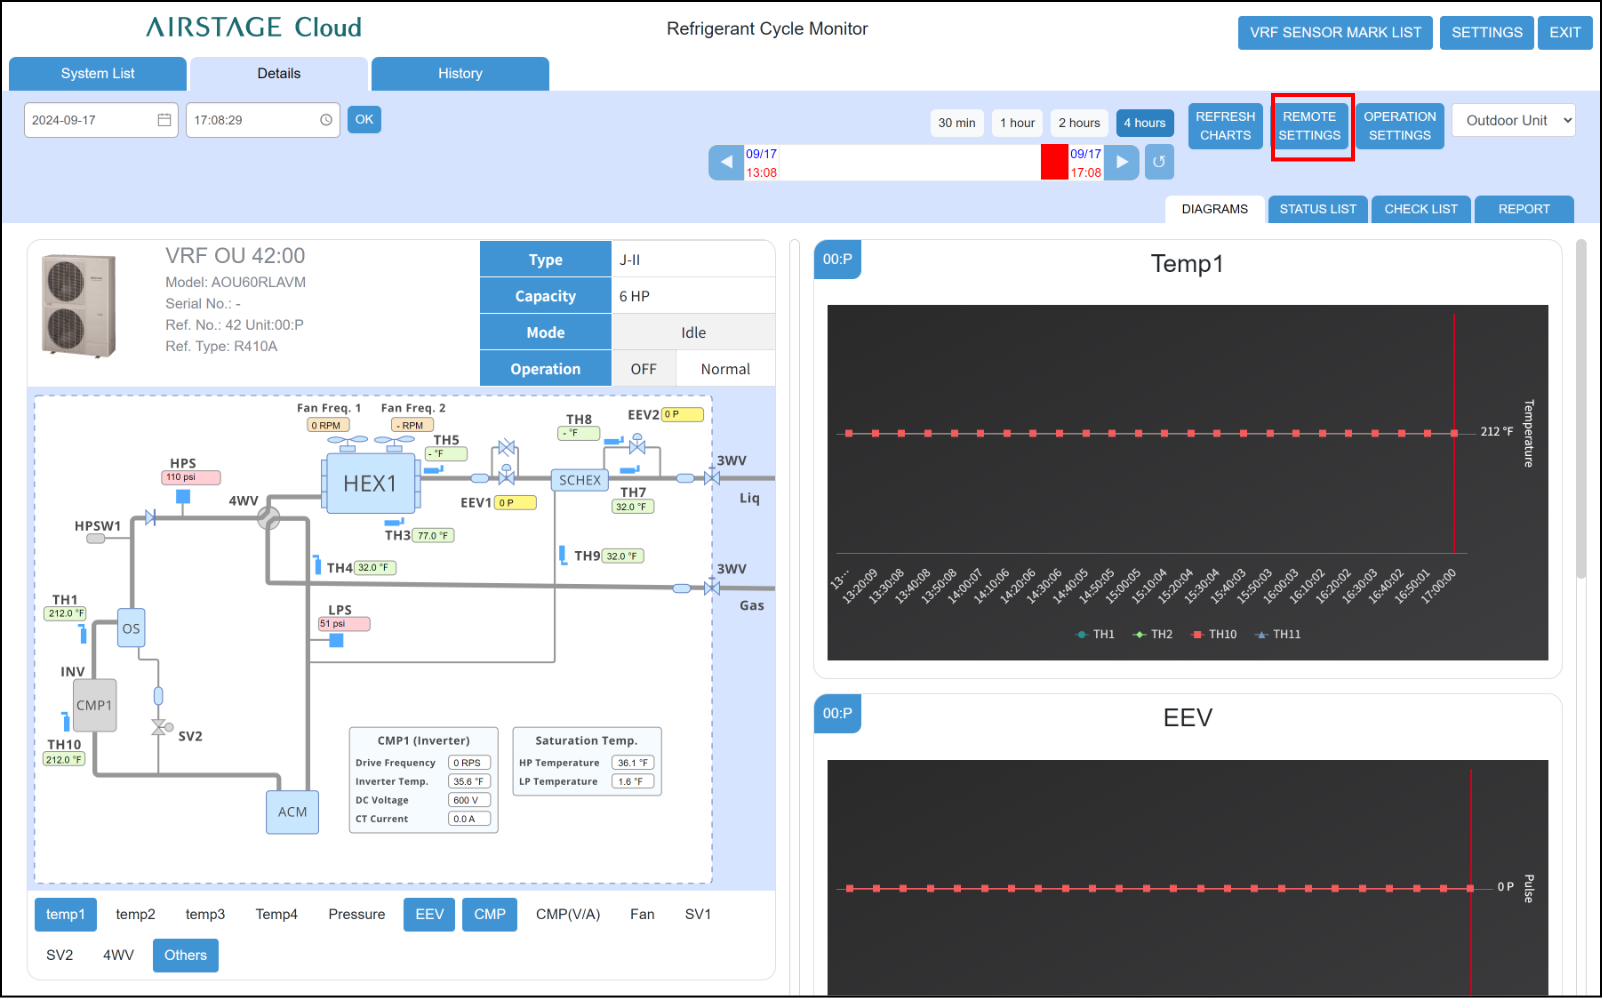This screenshot has height=998, width=1602.
Task: Click the ACM accumulator block
Action: point(292,812)
